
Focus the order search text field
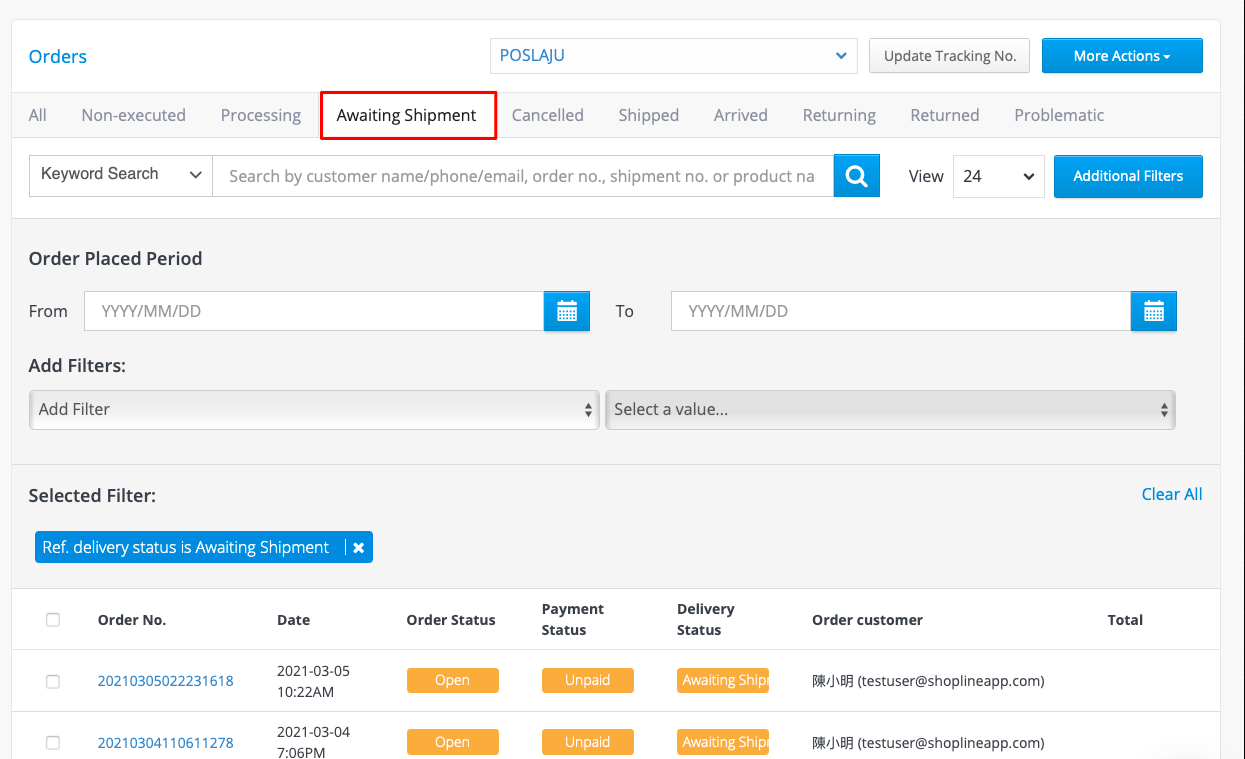(x=523, y=176)
